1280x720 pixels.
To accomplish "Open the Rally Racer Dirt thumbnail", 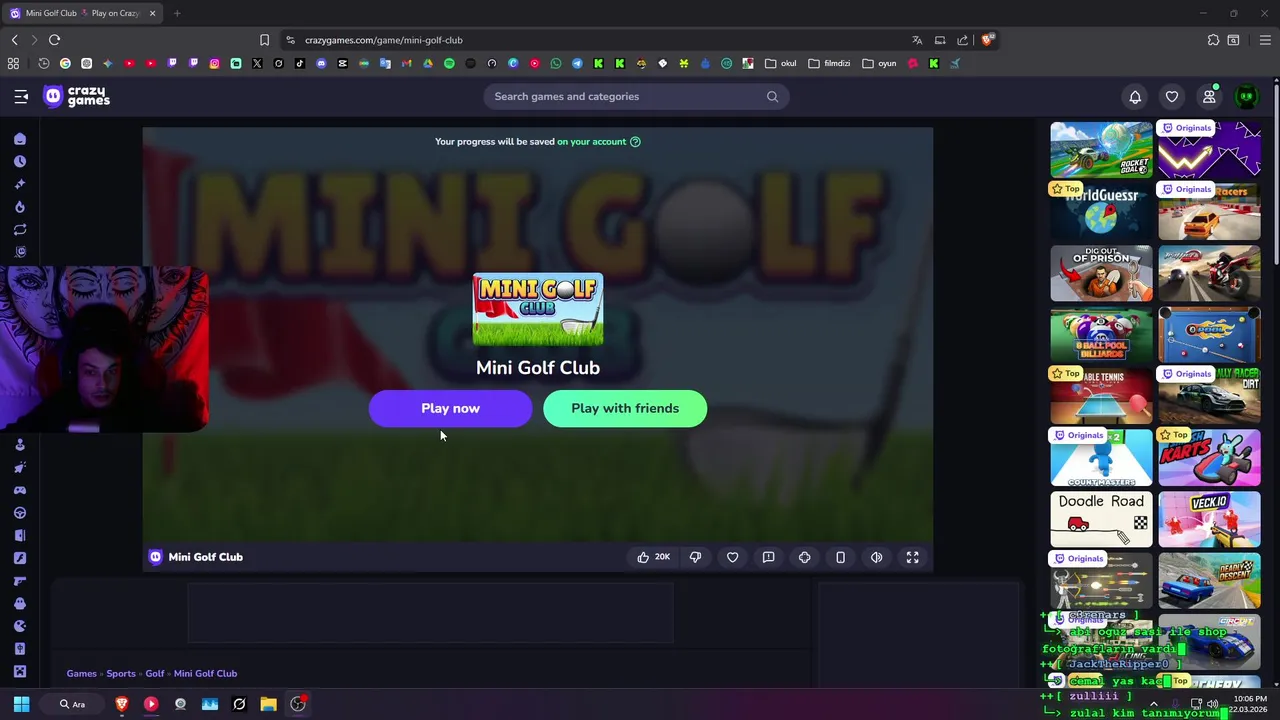I will tap(1209, 396).
